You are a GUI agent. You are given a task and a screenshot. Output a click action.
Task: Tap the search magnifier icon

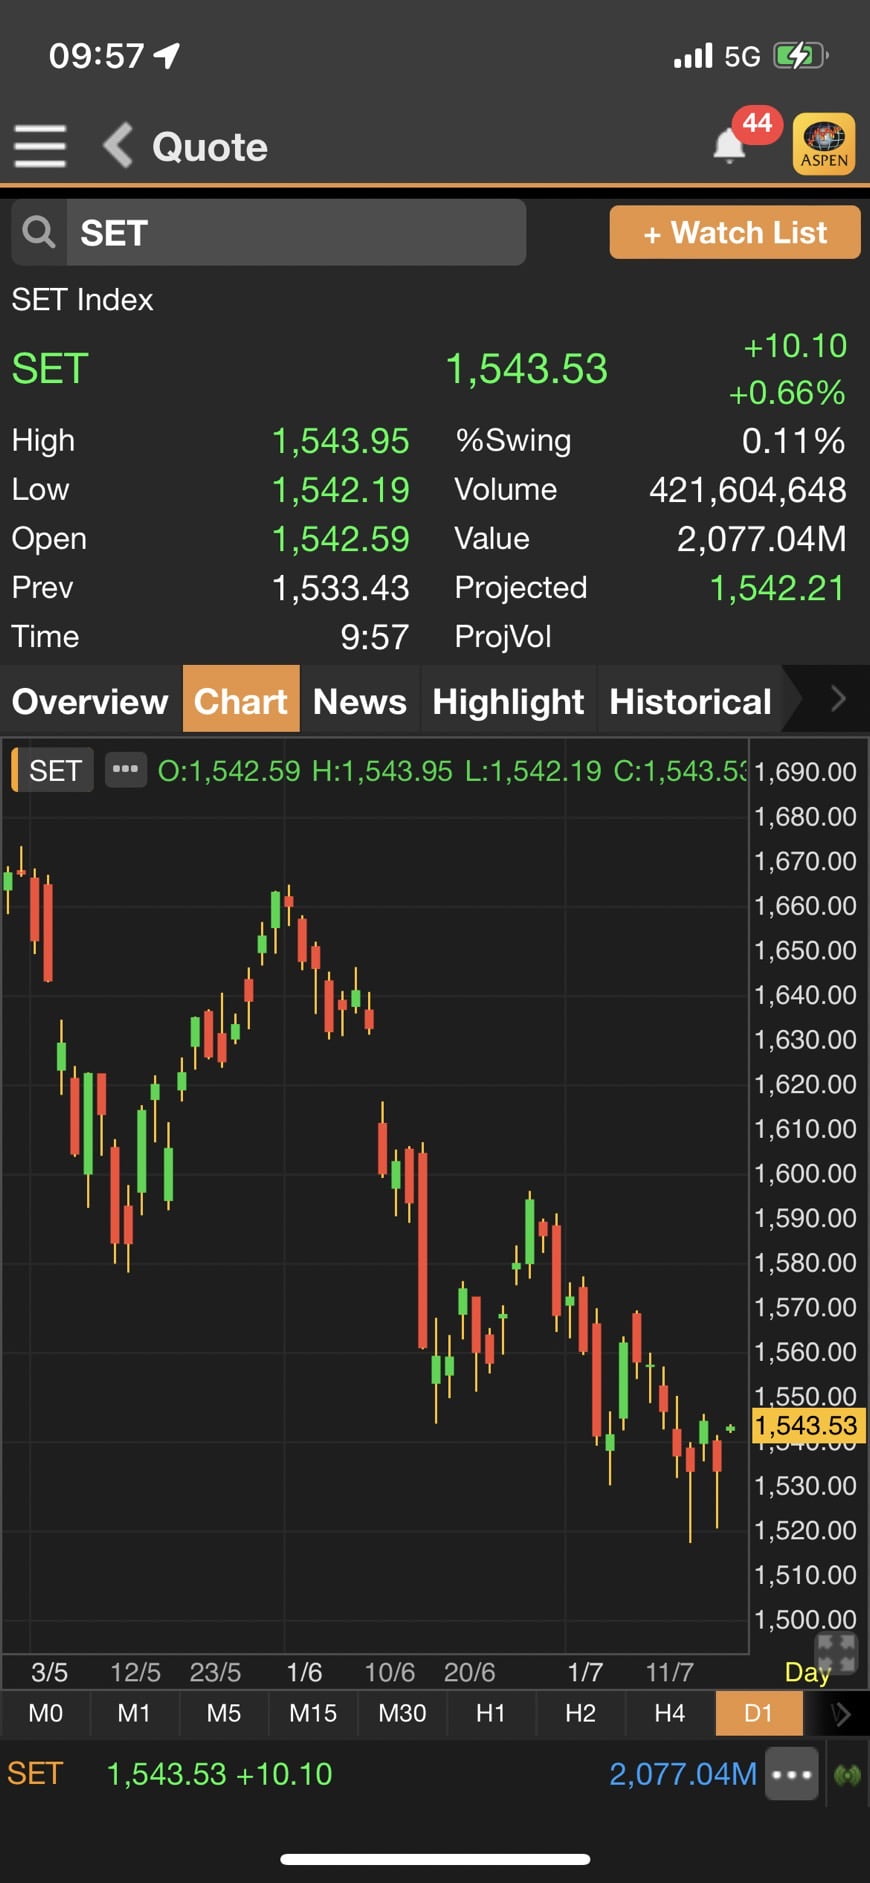point(39,232)
